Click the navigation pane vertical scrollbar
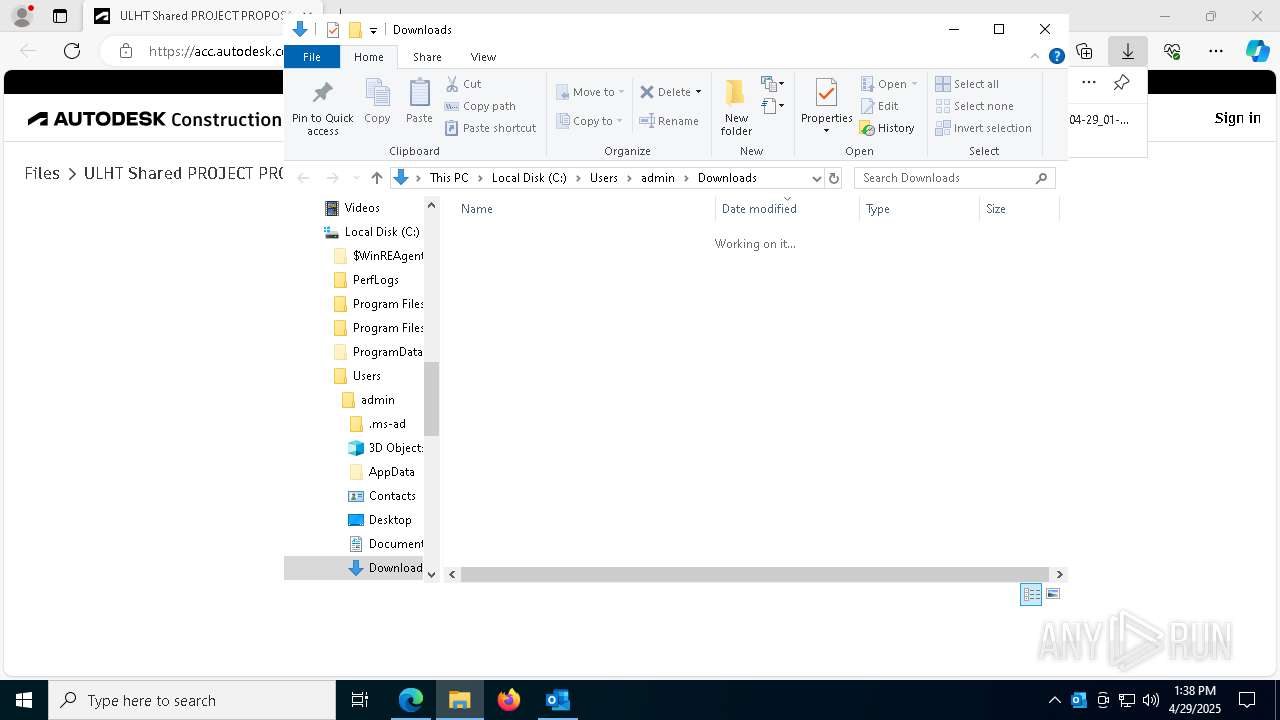Viewport: 1280px width, 720px height. point(432,398)
